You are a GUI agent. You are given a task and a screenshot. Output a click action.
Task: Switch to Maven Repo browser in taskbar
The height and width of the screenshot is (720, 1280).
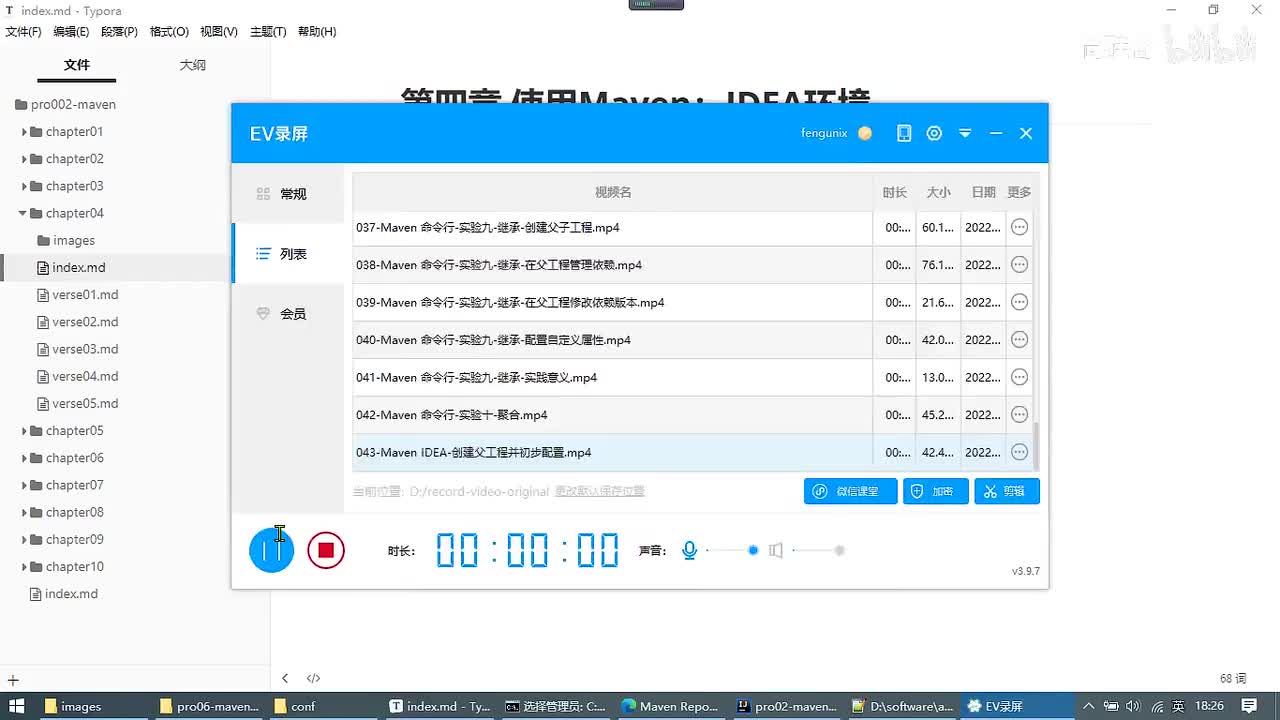pos(670,706)
